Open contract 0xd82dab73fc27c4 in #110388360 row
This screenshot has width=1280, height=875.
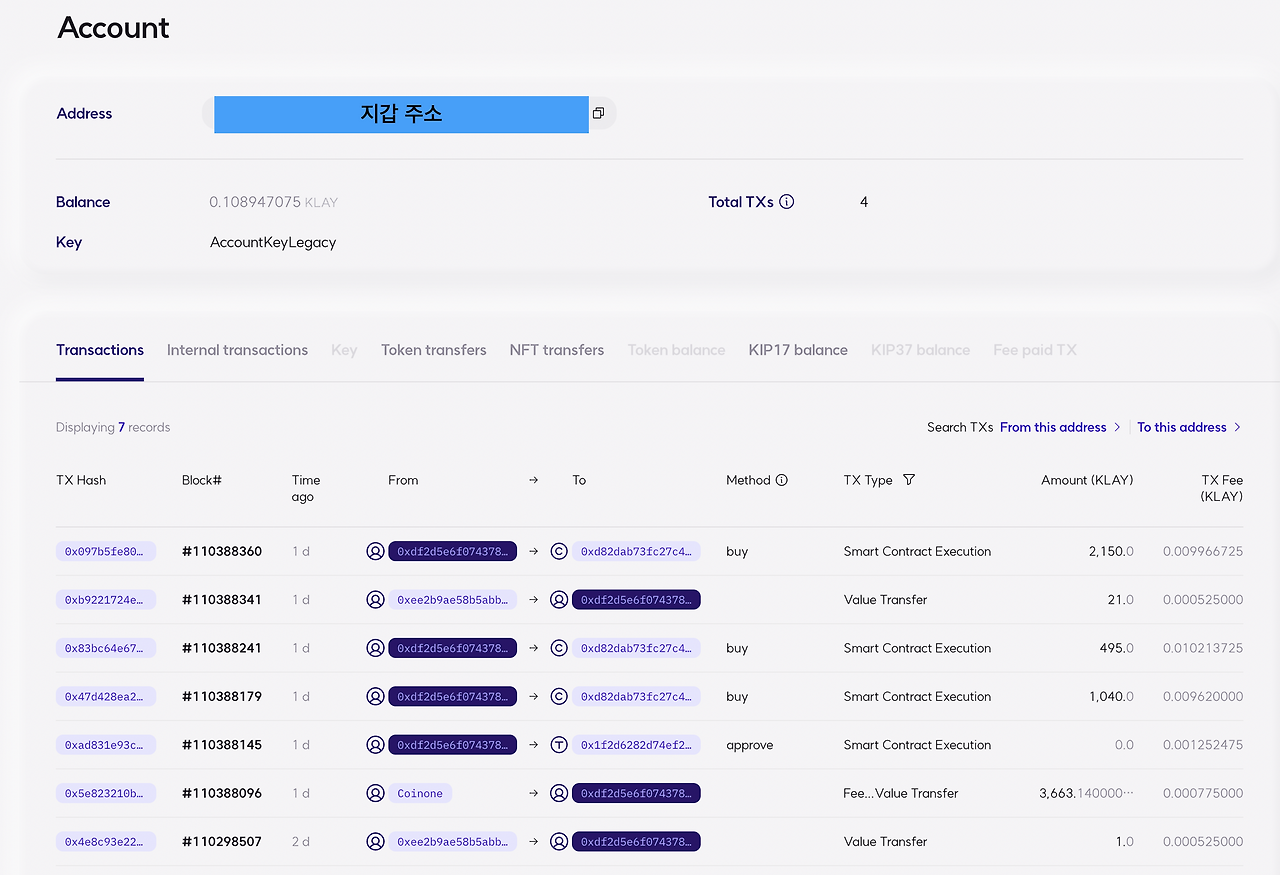pos(636,551)
